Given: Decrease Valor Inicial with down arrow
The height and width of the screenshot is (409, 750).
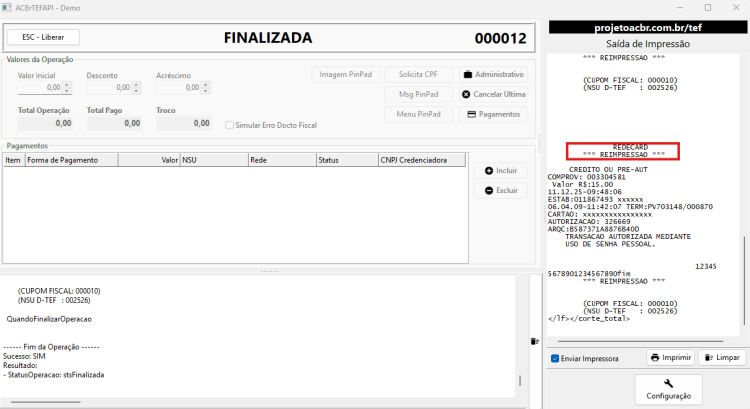Looking at the screenshot, I should point(67,91).
